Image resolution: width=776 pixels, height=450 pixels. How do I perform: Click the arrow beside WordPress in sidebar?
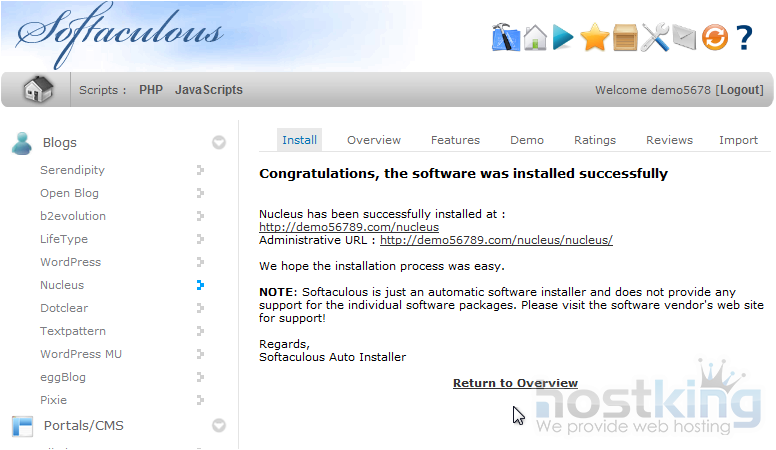pos(200,262)
